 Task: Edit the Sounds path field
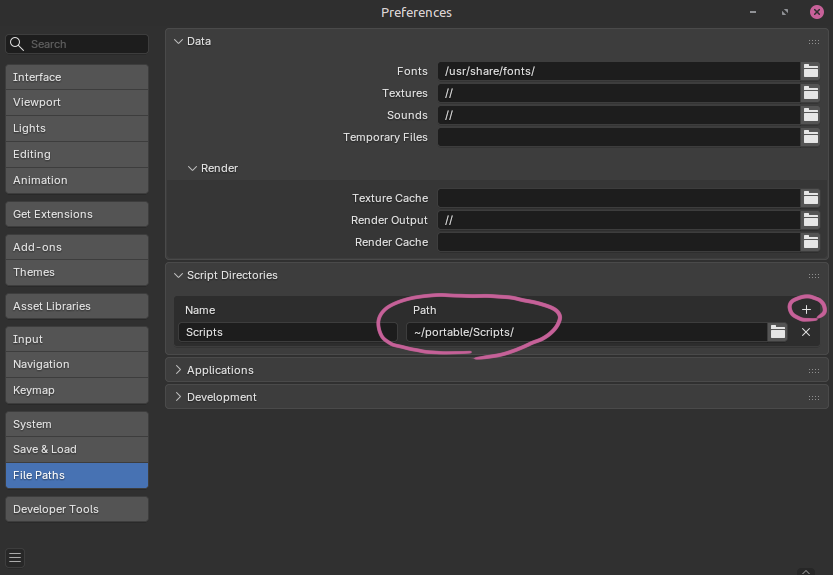(619, 115)
